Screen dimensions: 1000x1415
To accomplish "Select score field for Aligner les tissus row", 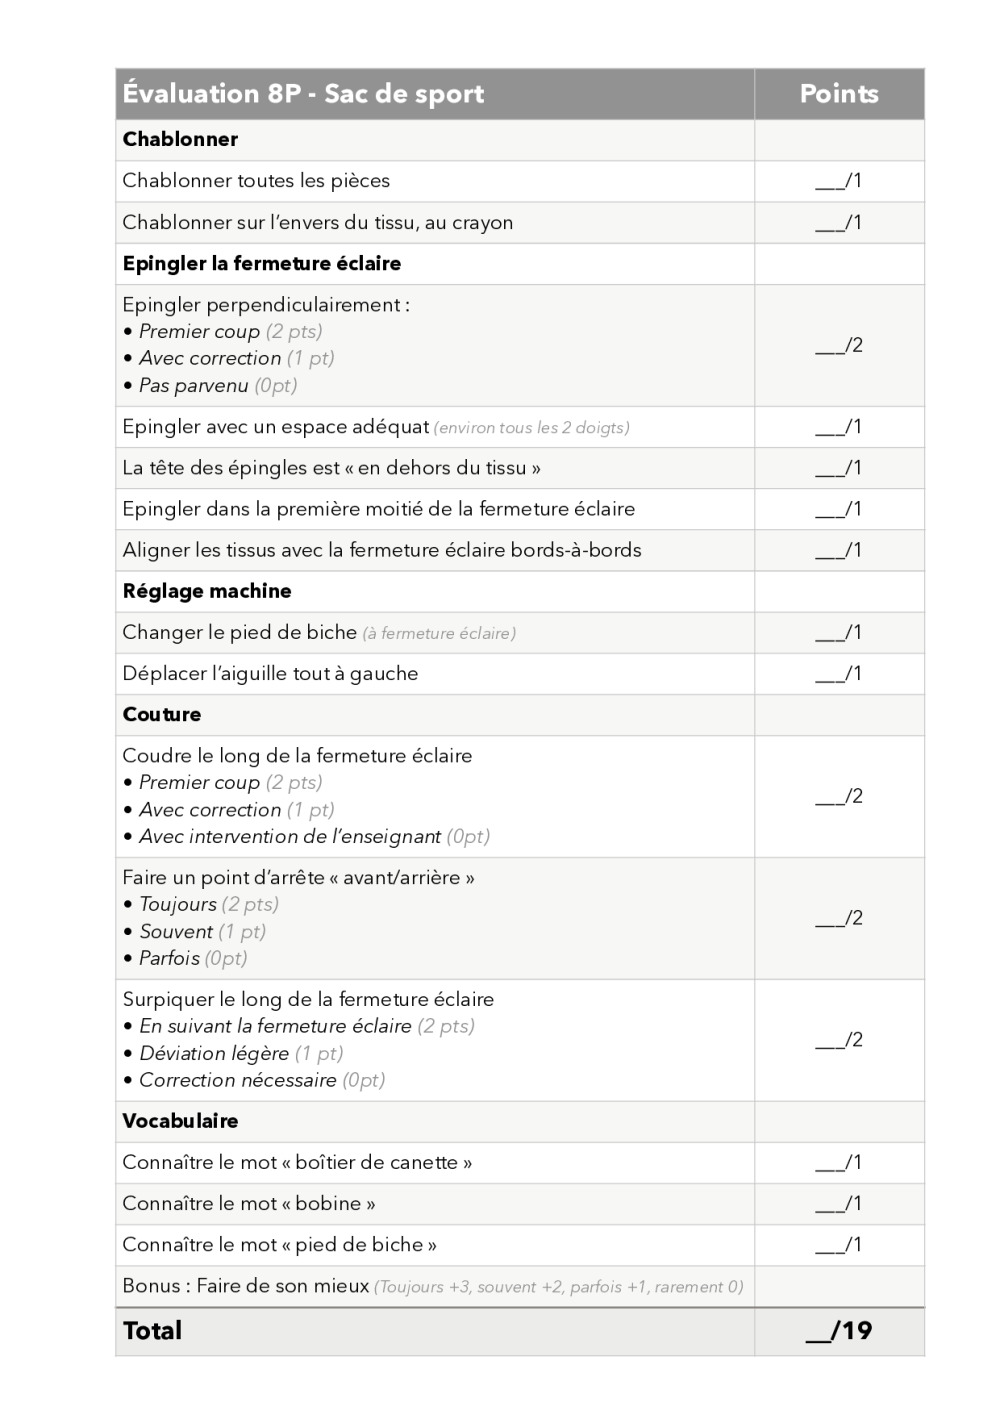I will click(x=839, y=550).
